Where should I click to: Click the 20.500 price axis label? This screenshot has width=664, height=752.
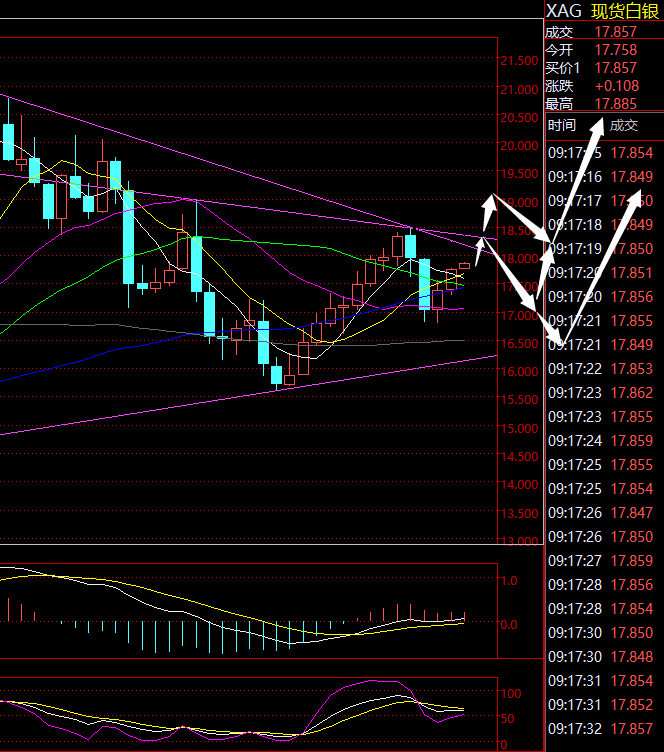click(x=520, y=118)
